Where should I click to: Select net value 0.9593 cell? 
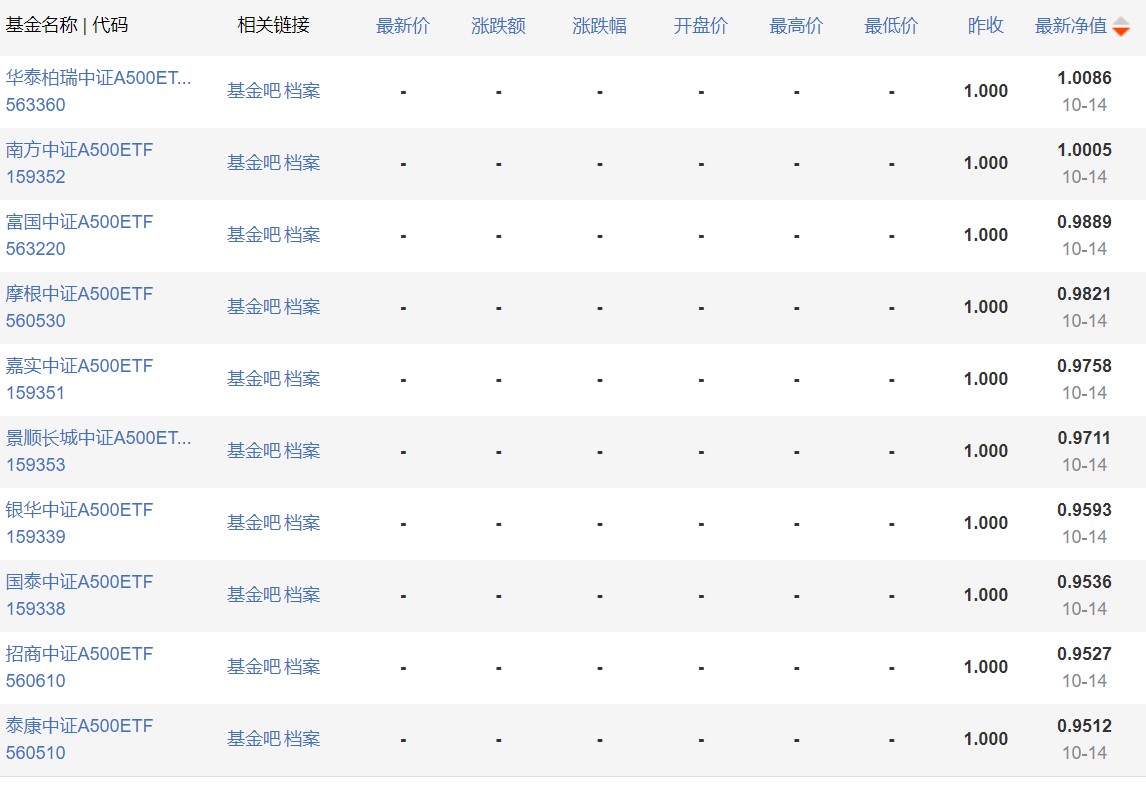[1084, 509]
